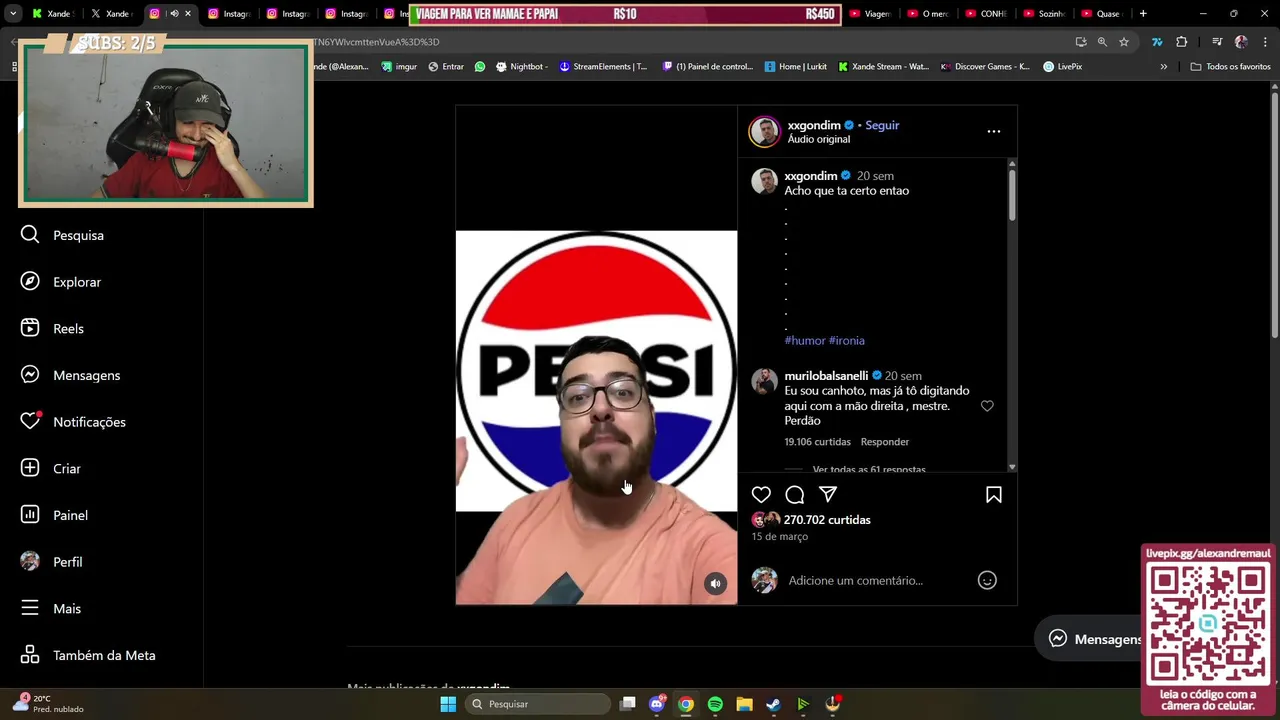The width and height of the screenshot is (1280, 720).
Task: Open Windows Start button
Action: 448,704
